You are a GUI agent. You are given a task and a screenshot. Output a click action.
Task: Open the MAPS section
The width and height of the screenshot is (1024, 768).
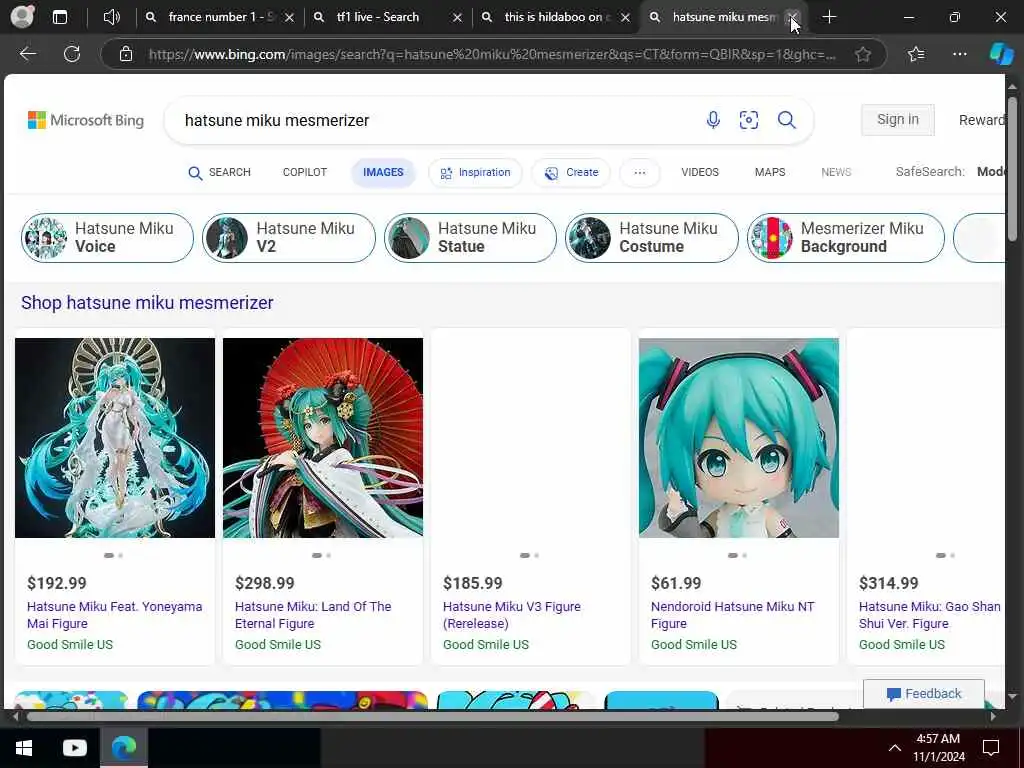tap(770, 172)
